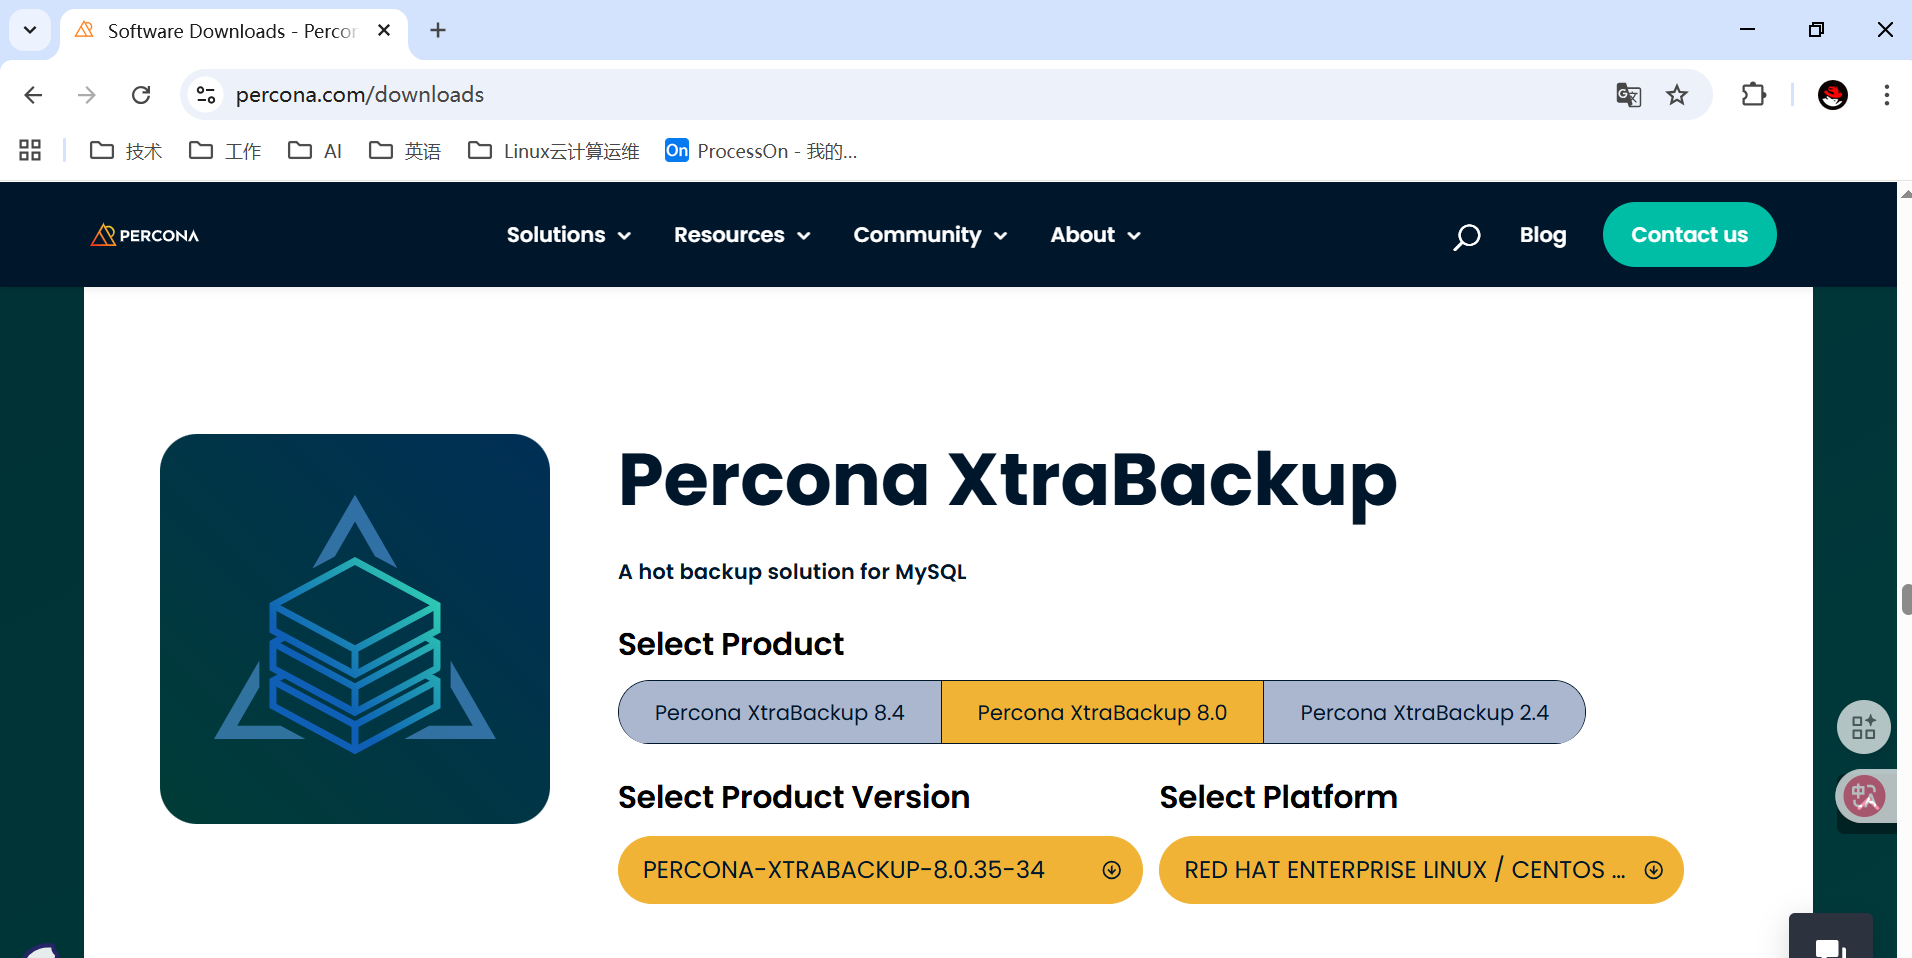Click the Percona logo in the header
The image size is (1912, 958).
coord(145,235)
